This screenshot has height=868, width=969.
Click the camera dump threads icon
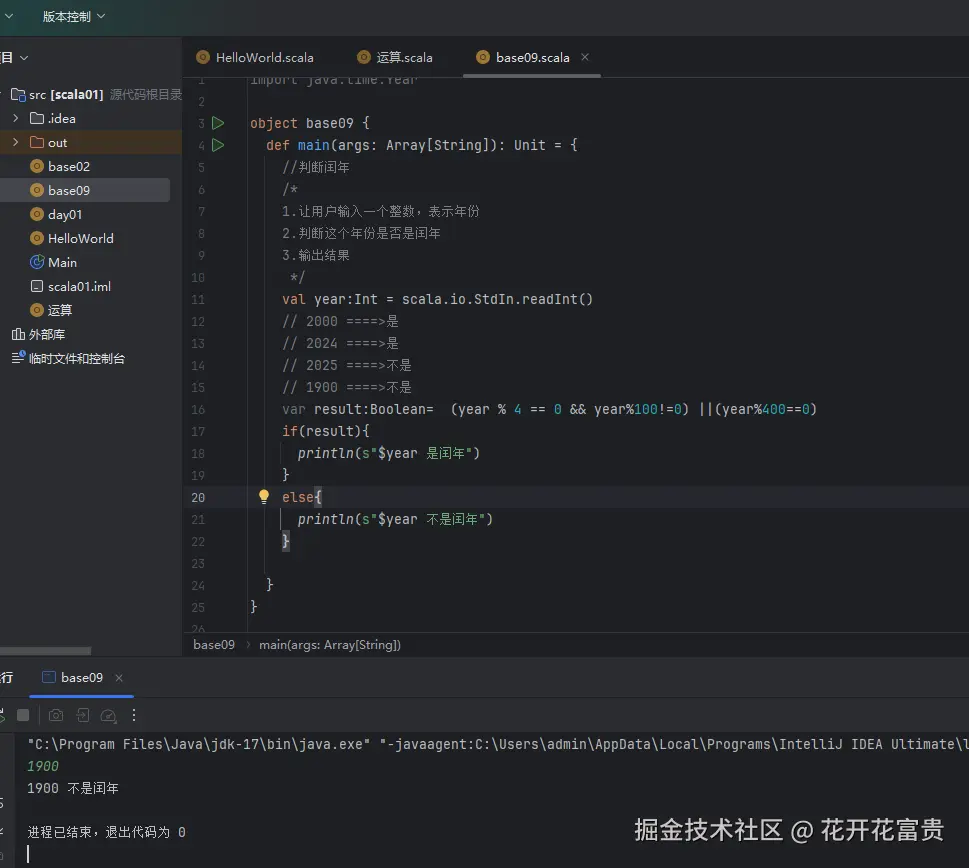click(x=56, y=715)
